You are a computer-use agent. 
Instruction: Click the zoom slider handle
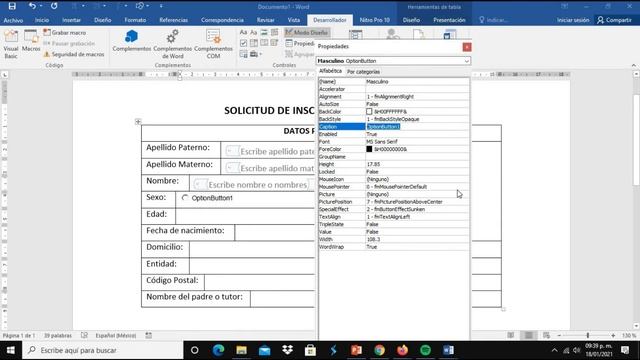coord(588,335)
